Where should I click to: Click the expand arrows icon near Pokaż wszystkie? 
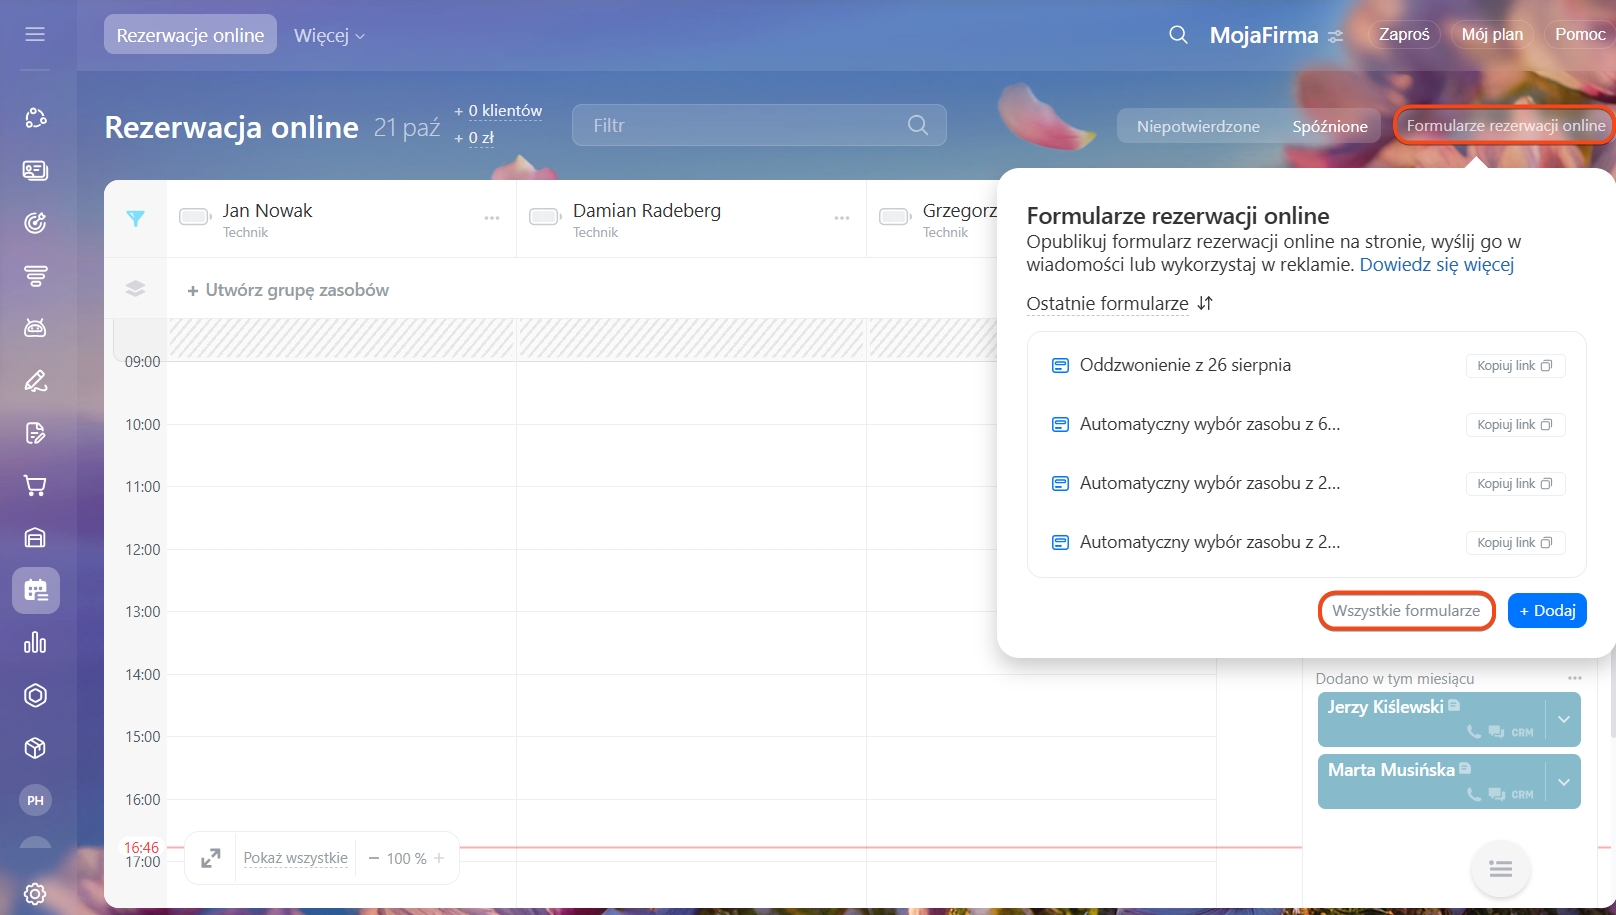coord(211,858)
